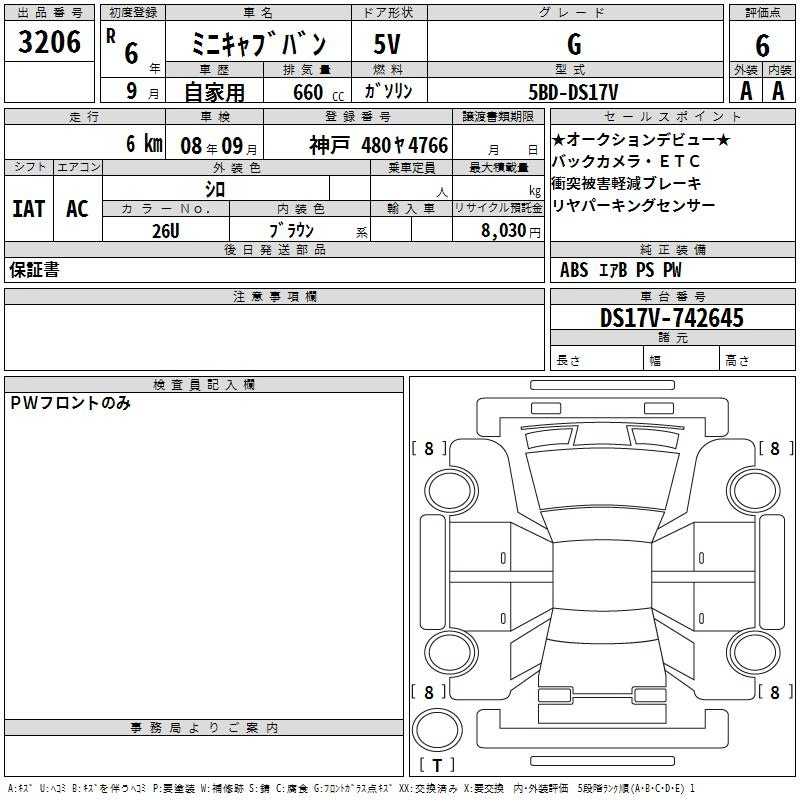Click the リヤパーキングセンサー sales point
800x800 pixels.
[x=633, y=205]
